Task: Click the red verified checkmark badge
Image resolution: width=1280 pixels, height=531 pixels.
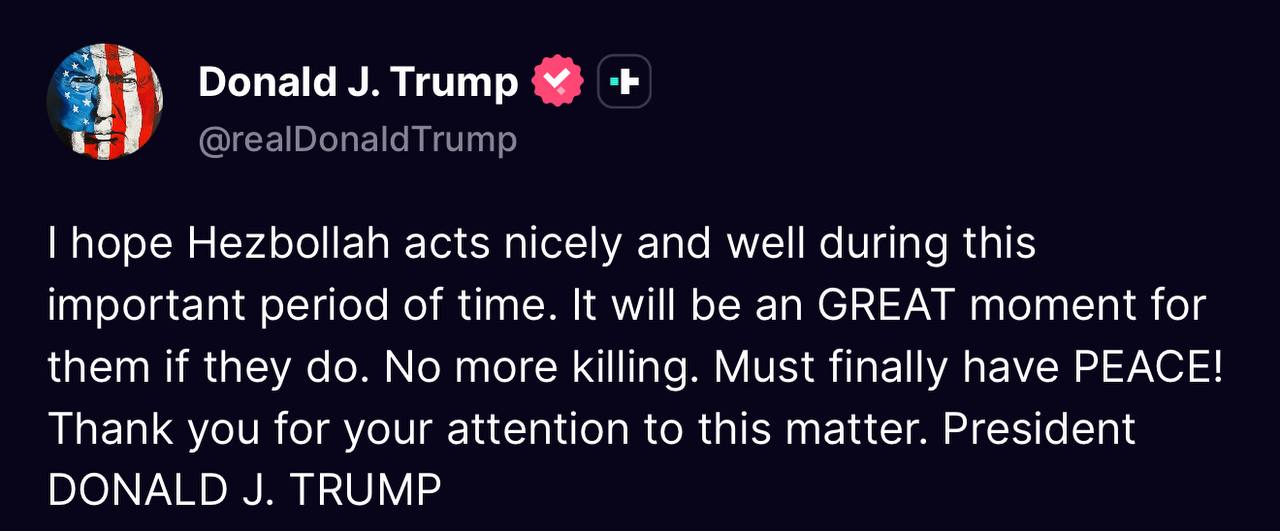Action: click(x=557, y=82)
